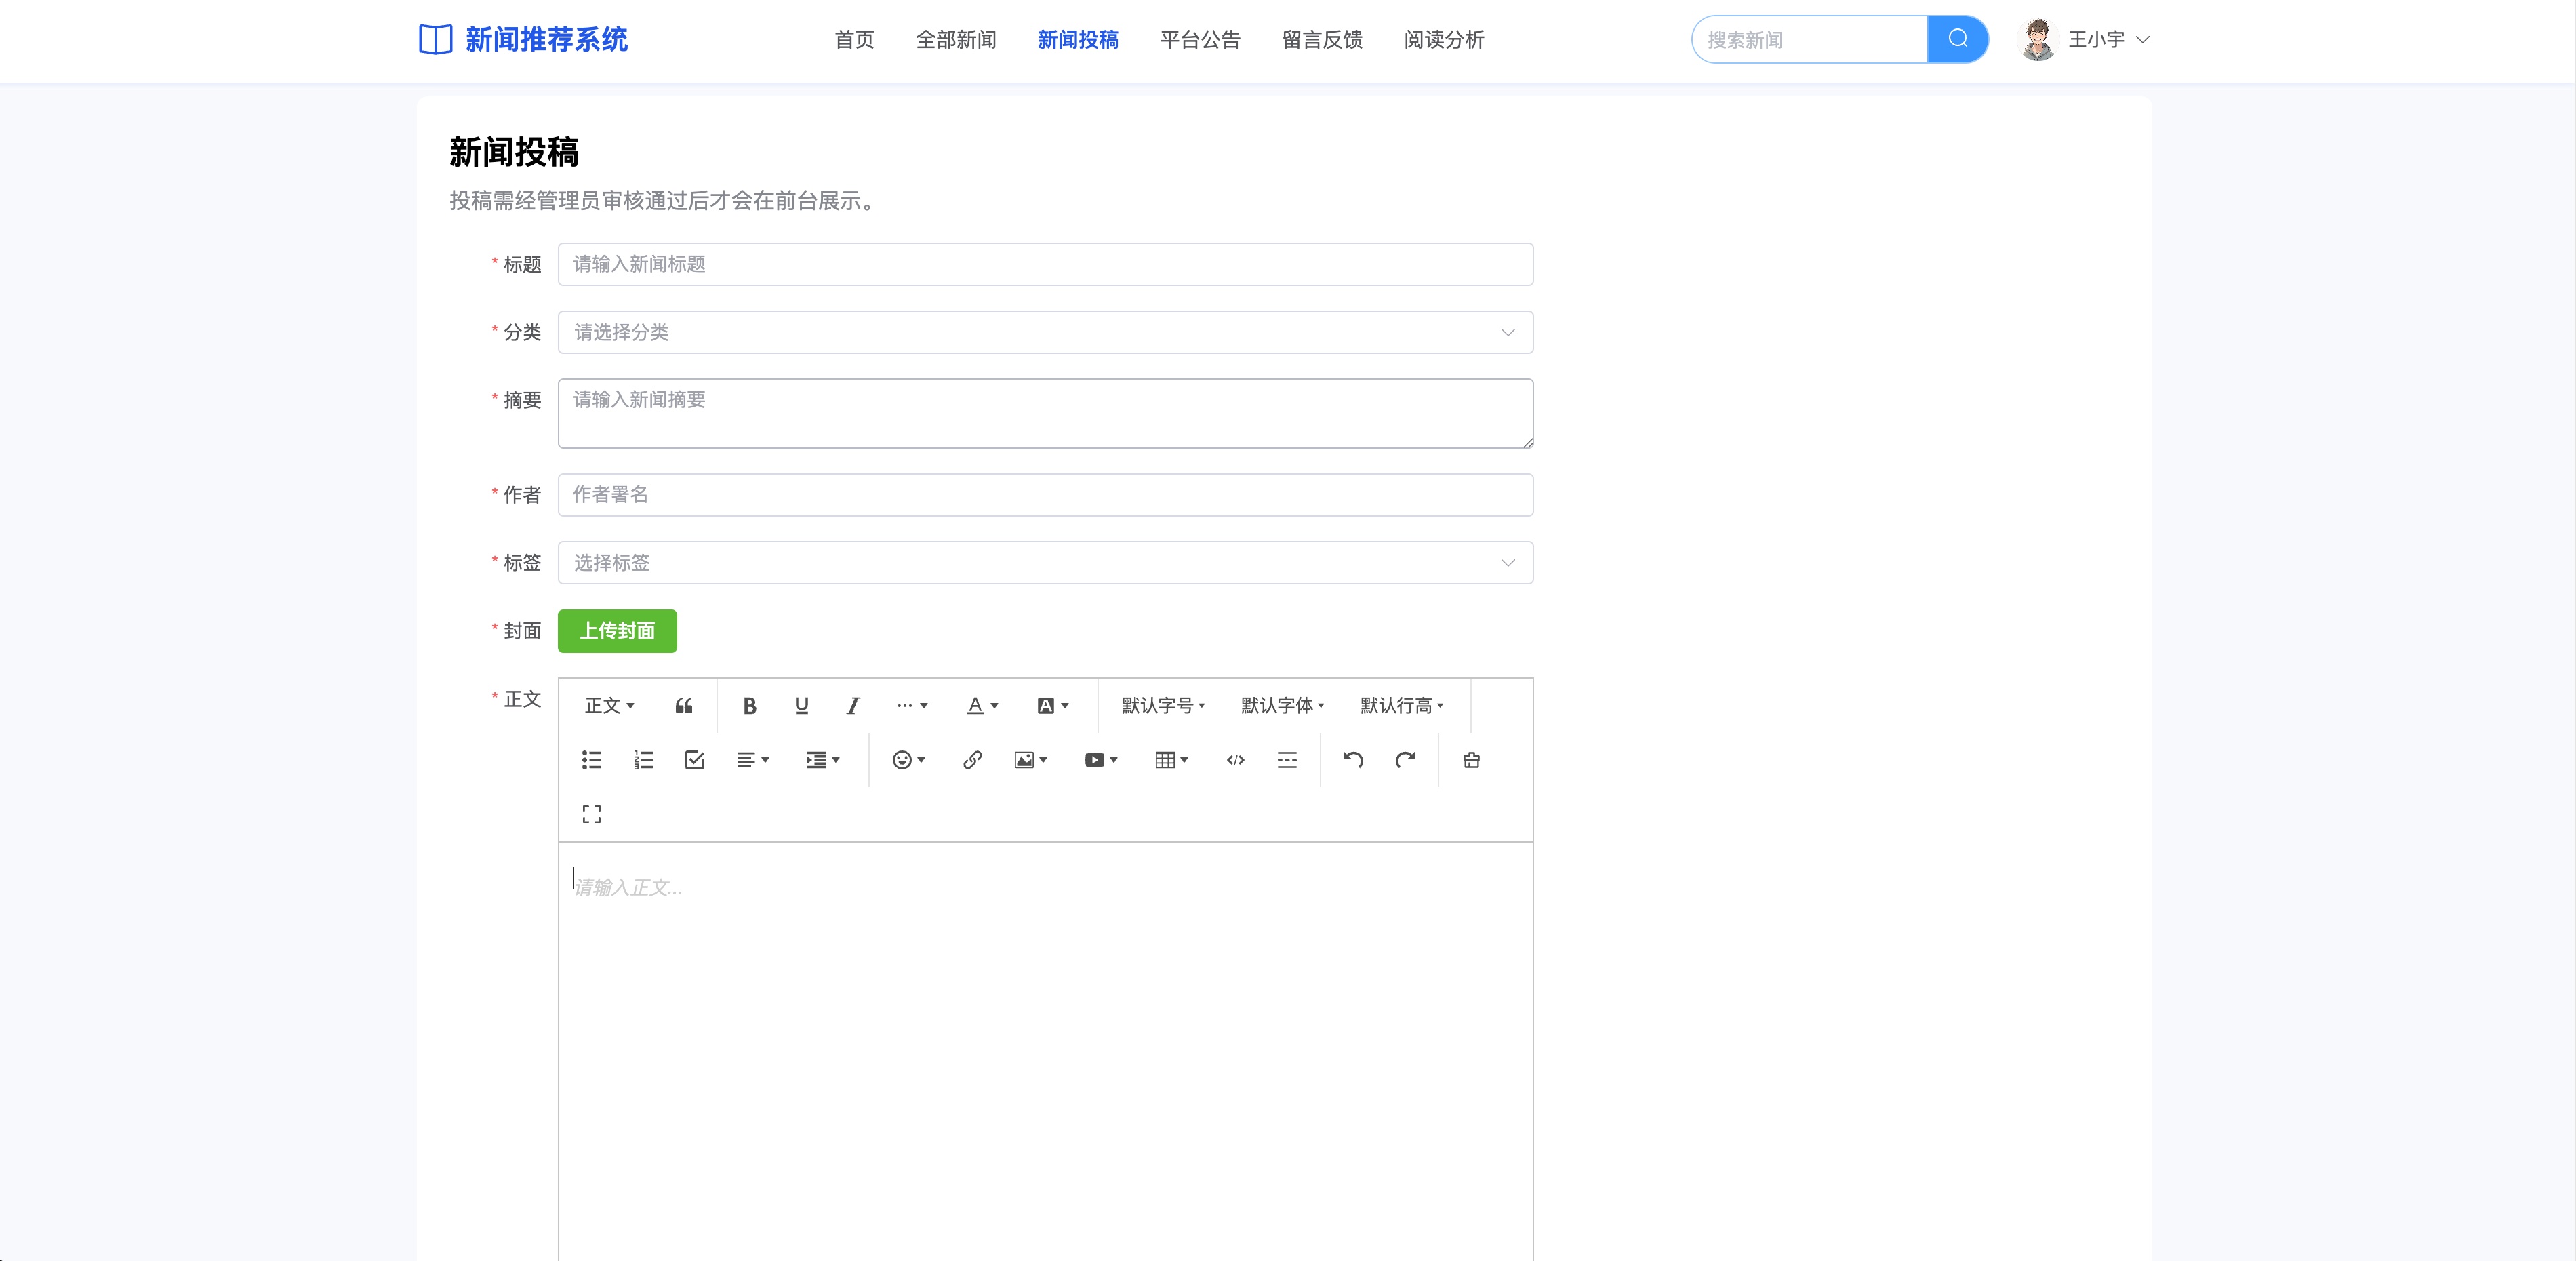Toggle italic formatting

click(x=853, y=706)
